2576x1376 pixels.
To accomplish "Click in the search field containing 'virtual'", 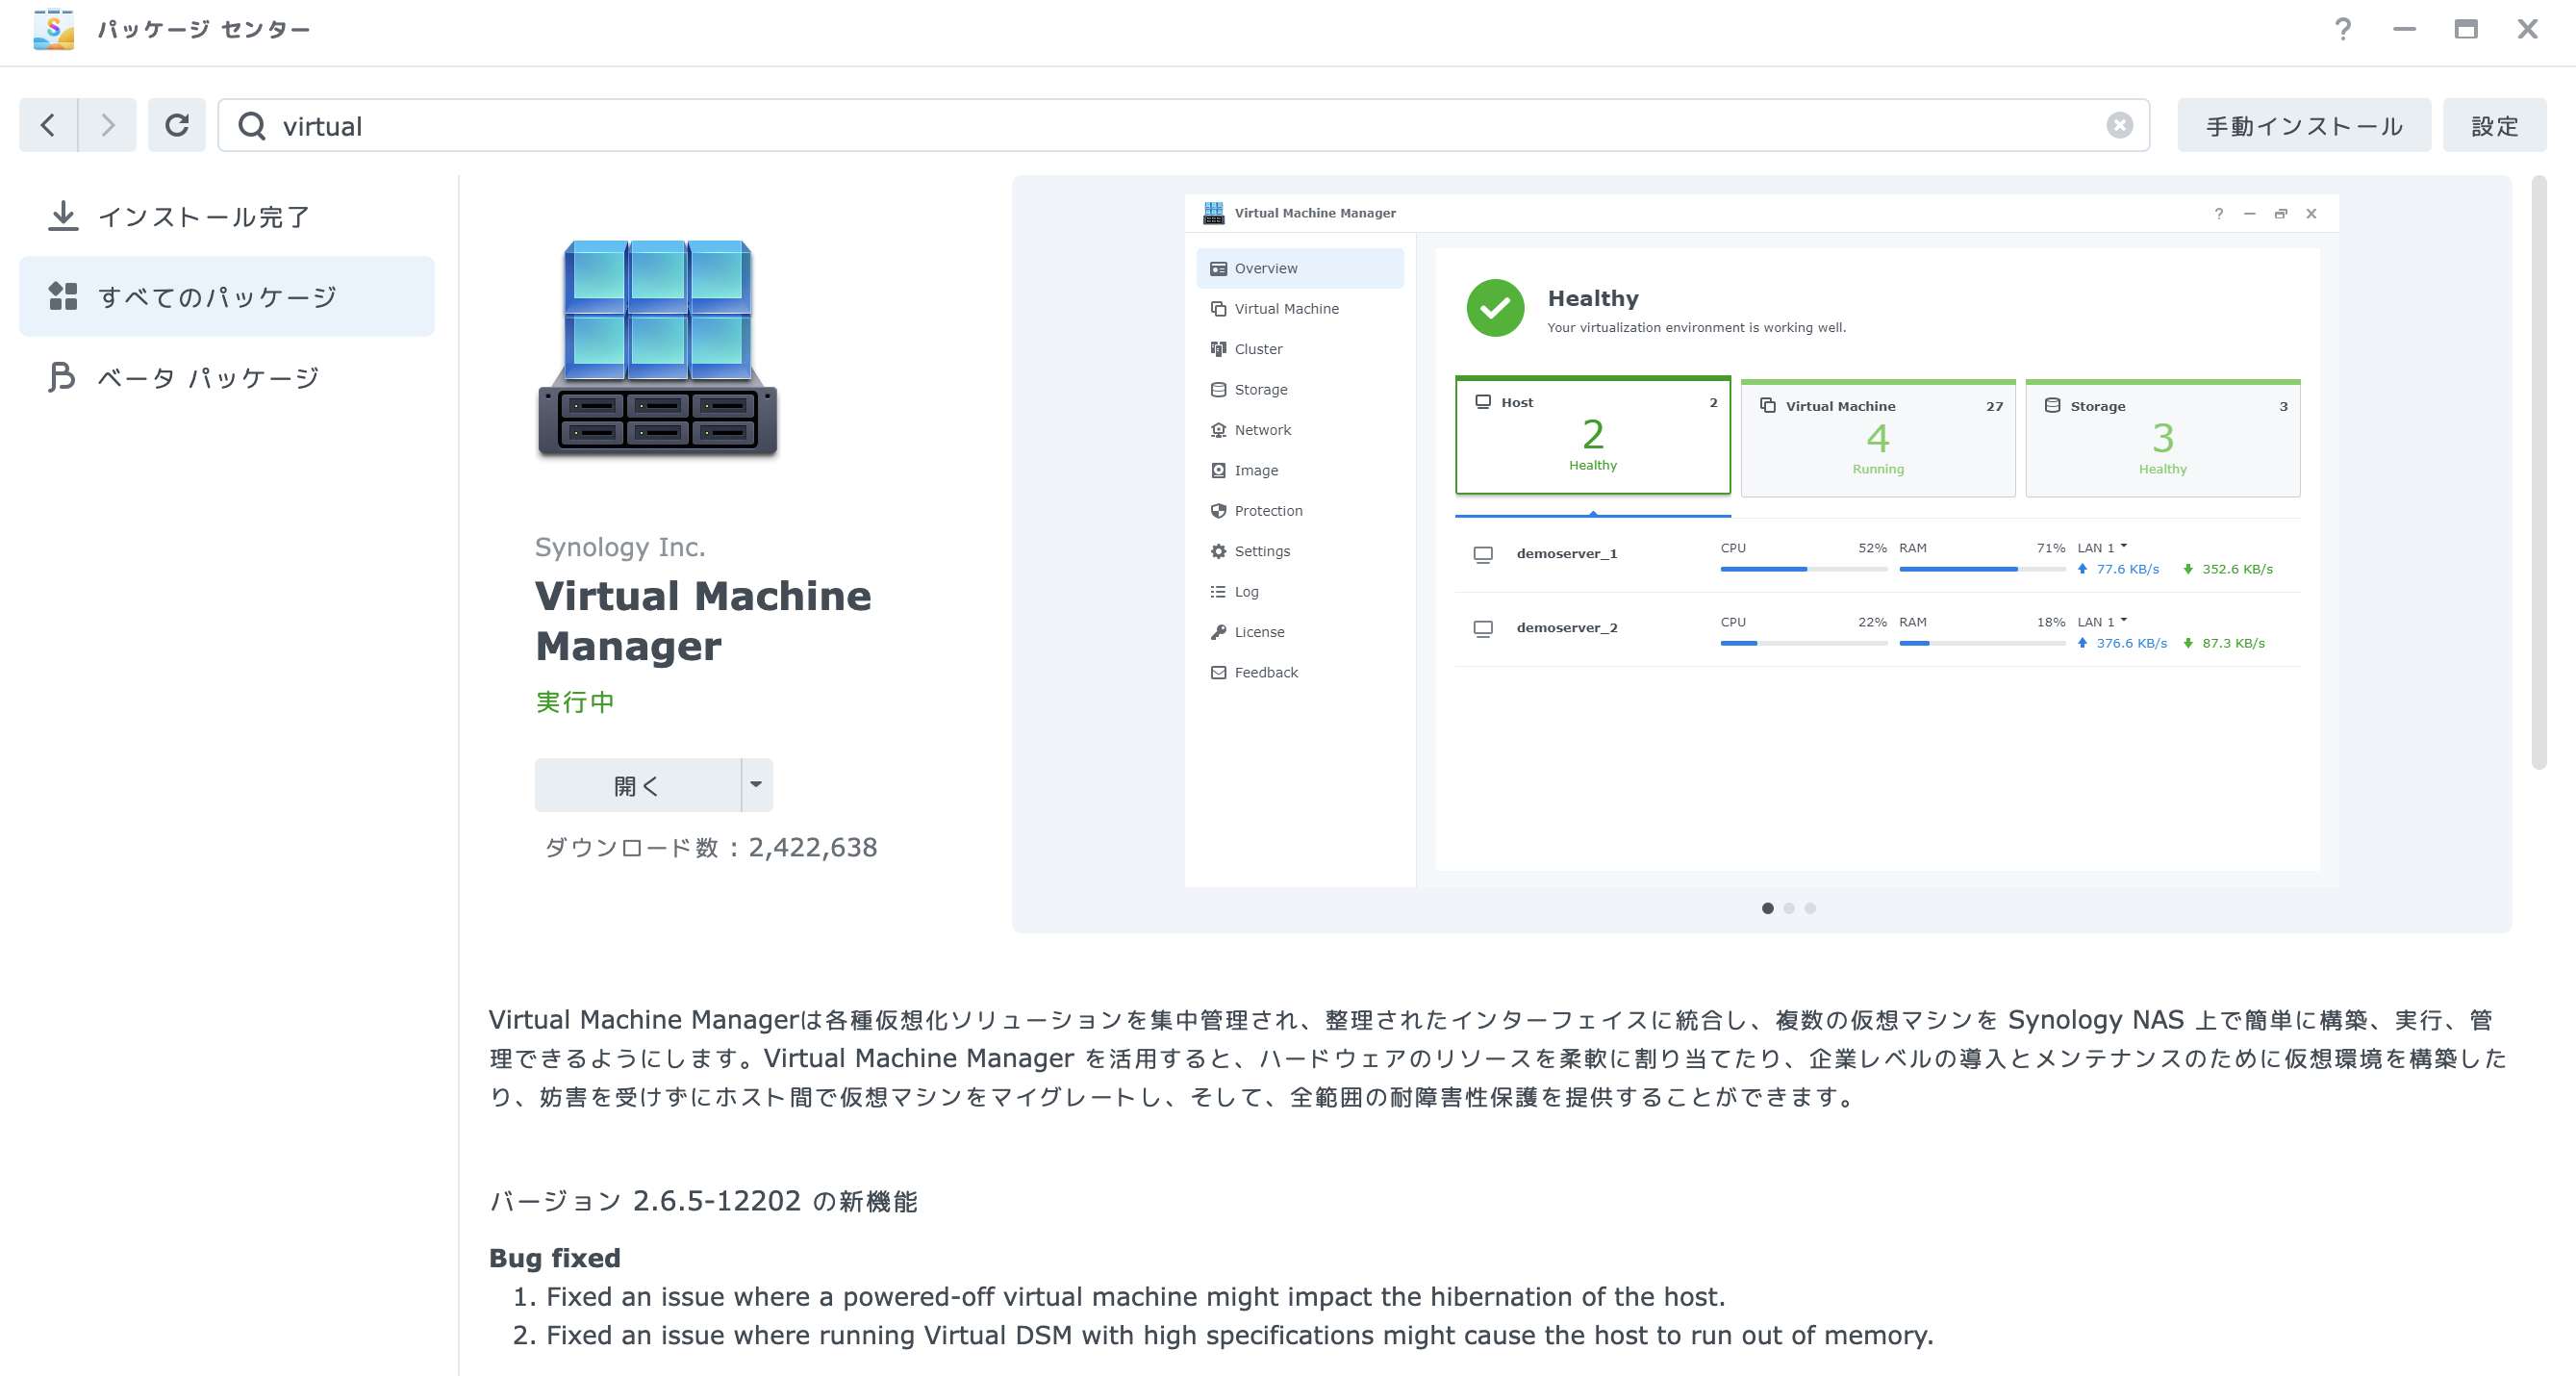I will point(1184,125).
